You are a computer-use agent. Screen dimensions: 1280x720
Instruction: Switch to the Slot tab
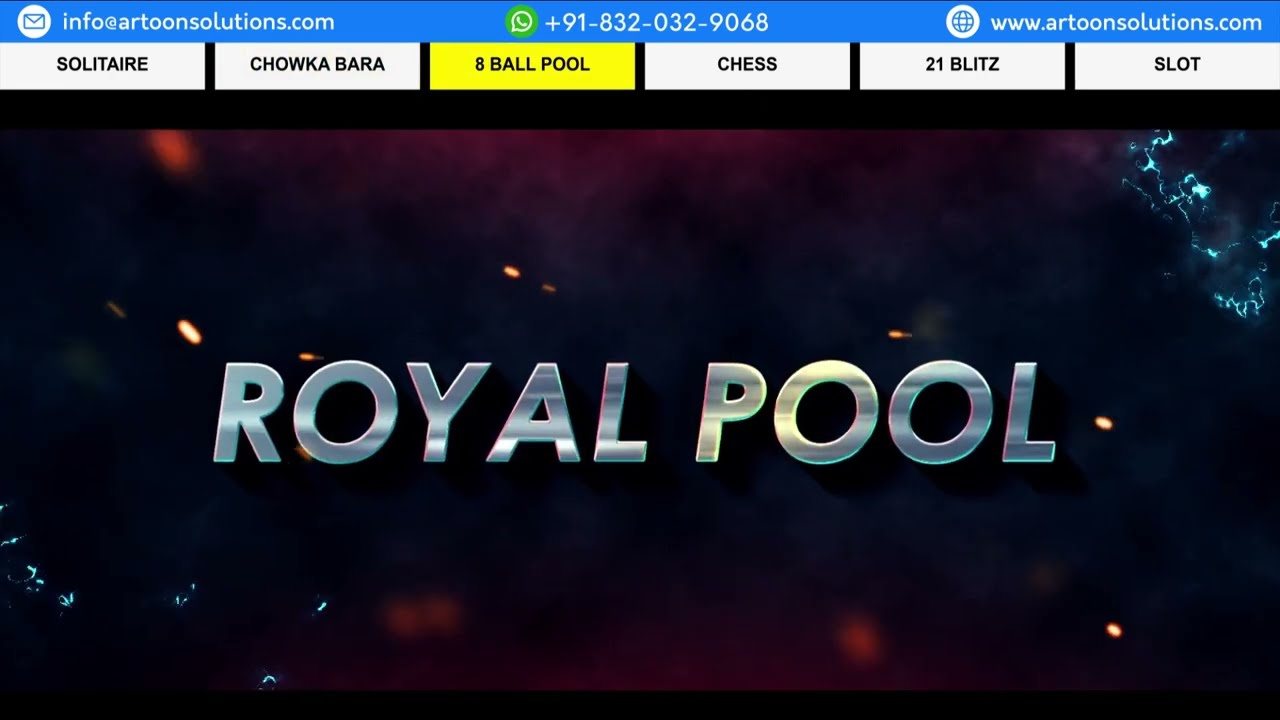[x=1177, y=65]
